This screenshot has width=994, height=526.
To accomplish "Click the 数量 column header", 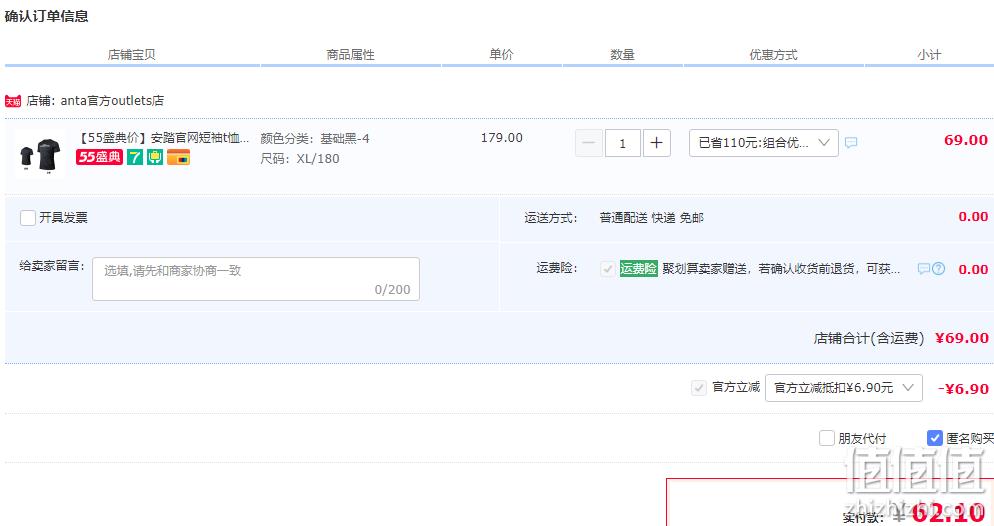I will tap(623, 55).
